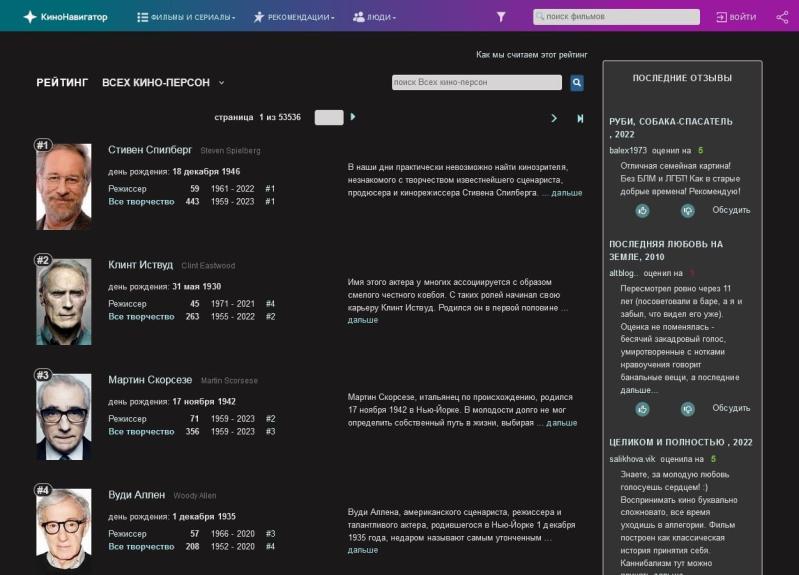The height and width of the screenshot is (575, 799).
Task: Open the ЛЮДИ menu
Action: point(375,17)
